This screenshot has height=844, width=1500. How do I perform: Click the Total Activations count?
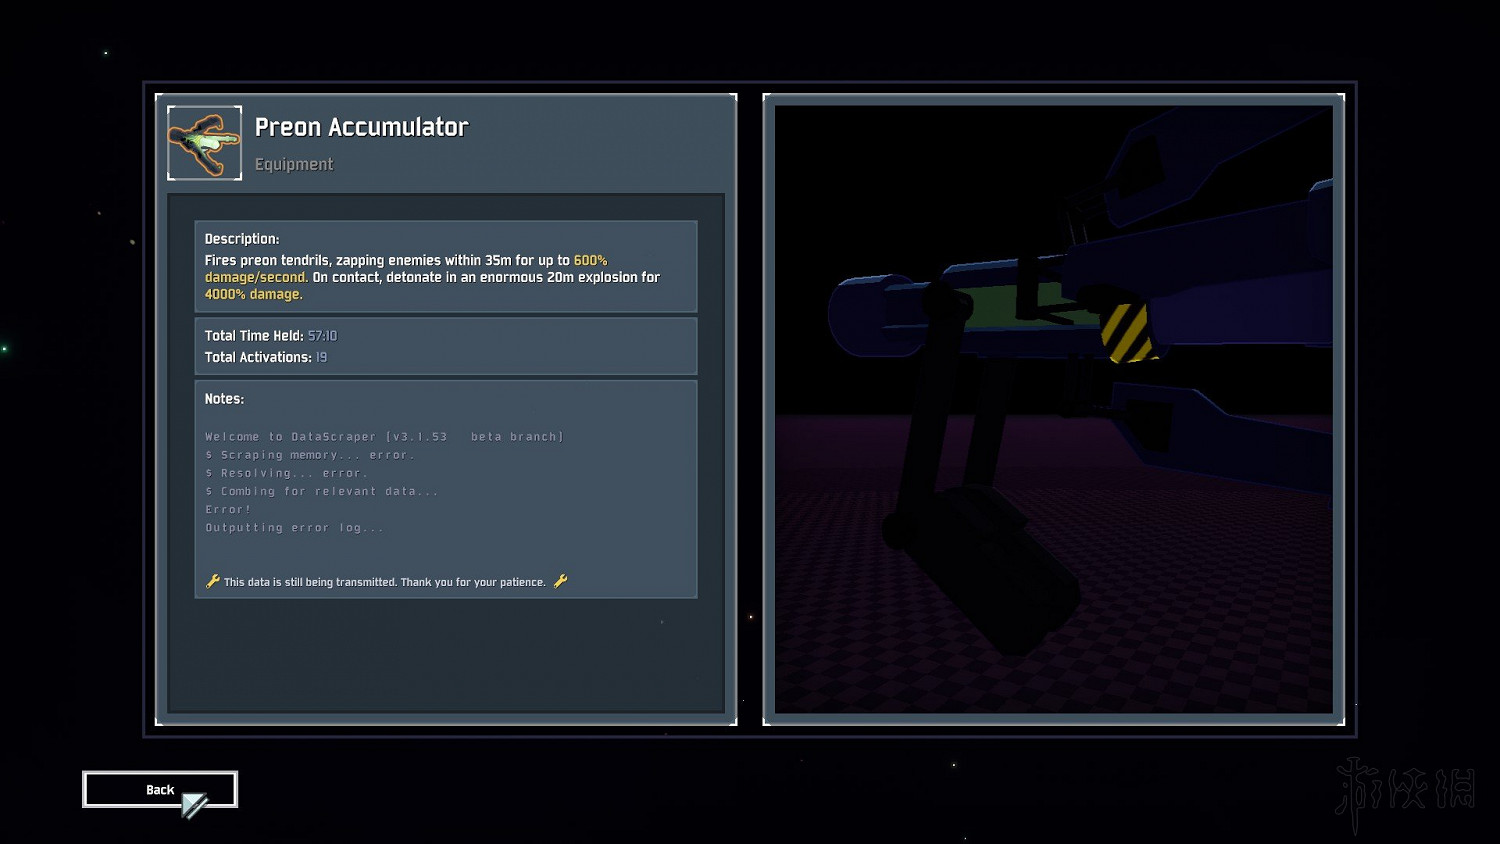321,357
